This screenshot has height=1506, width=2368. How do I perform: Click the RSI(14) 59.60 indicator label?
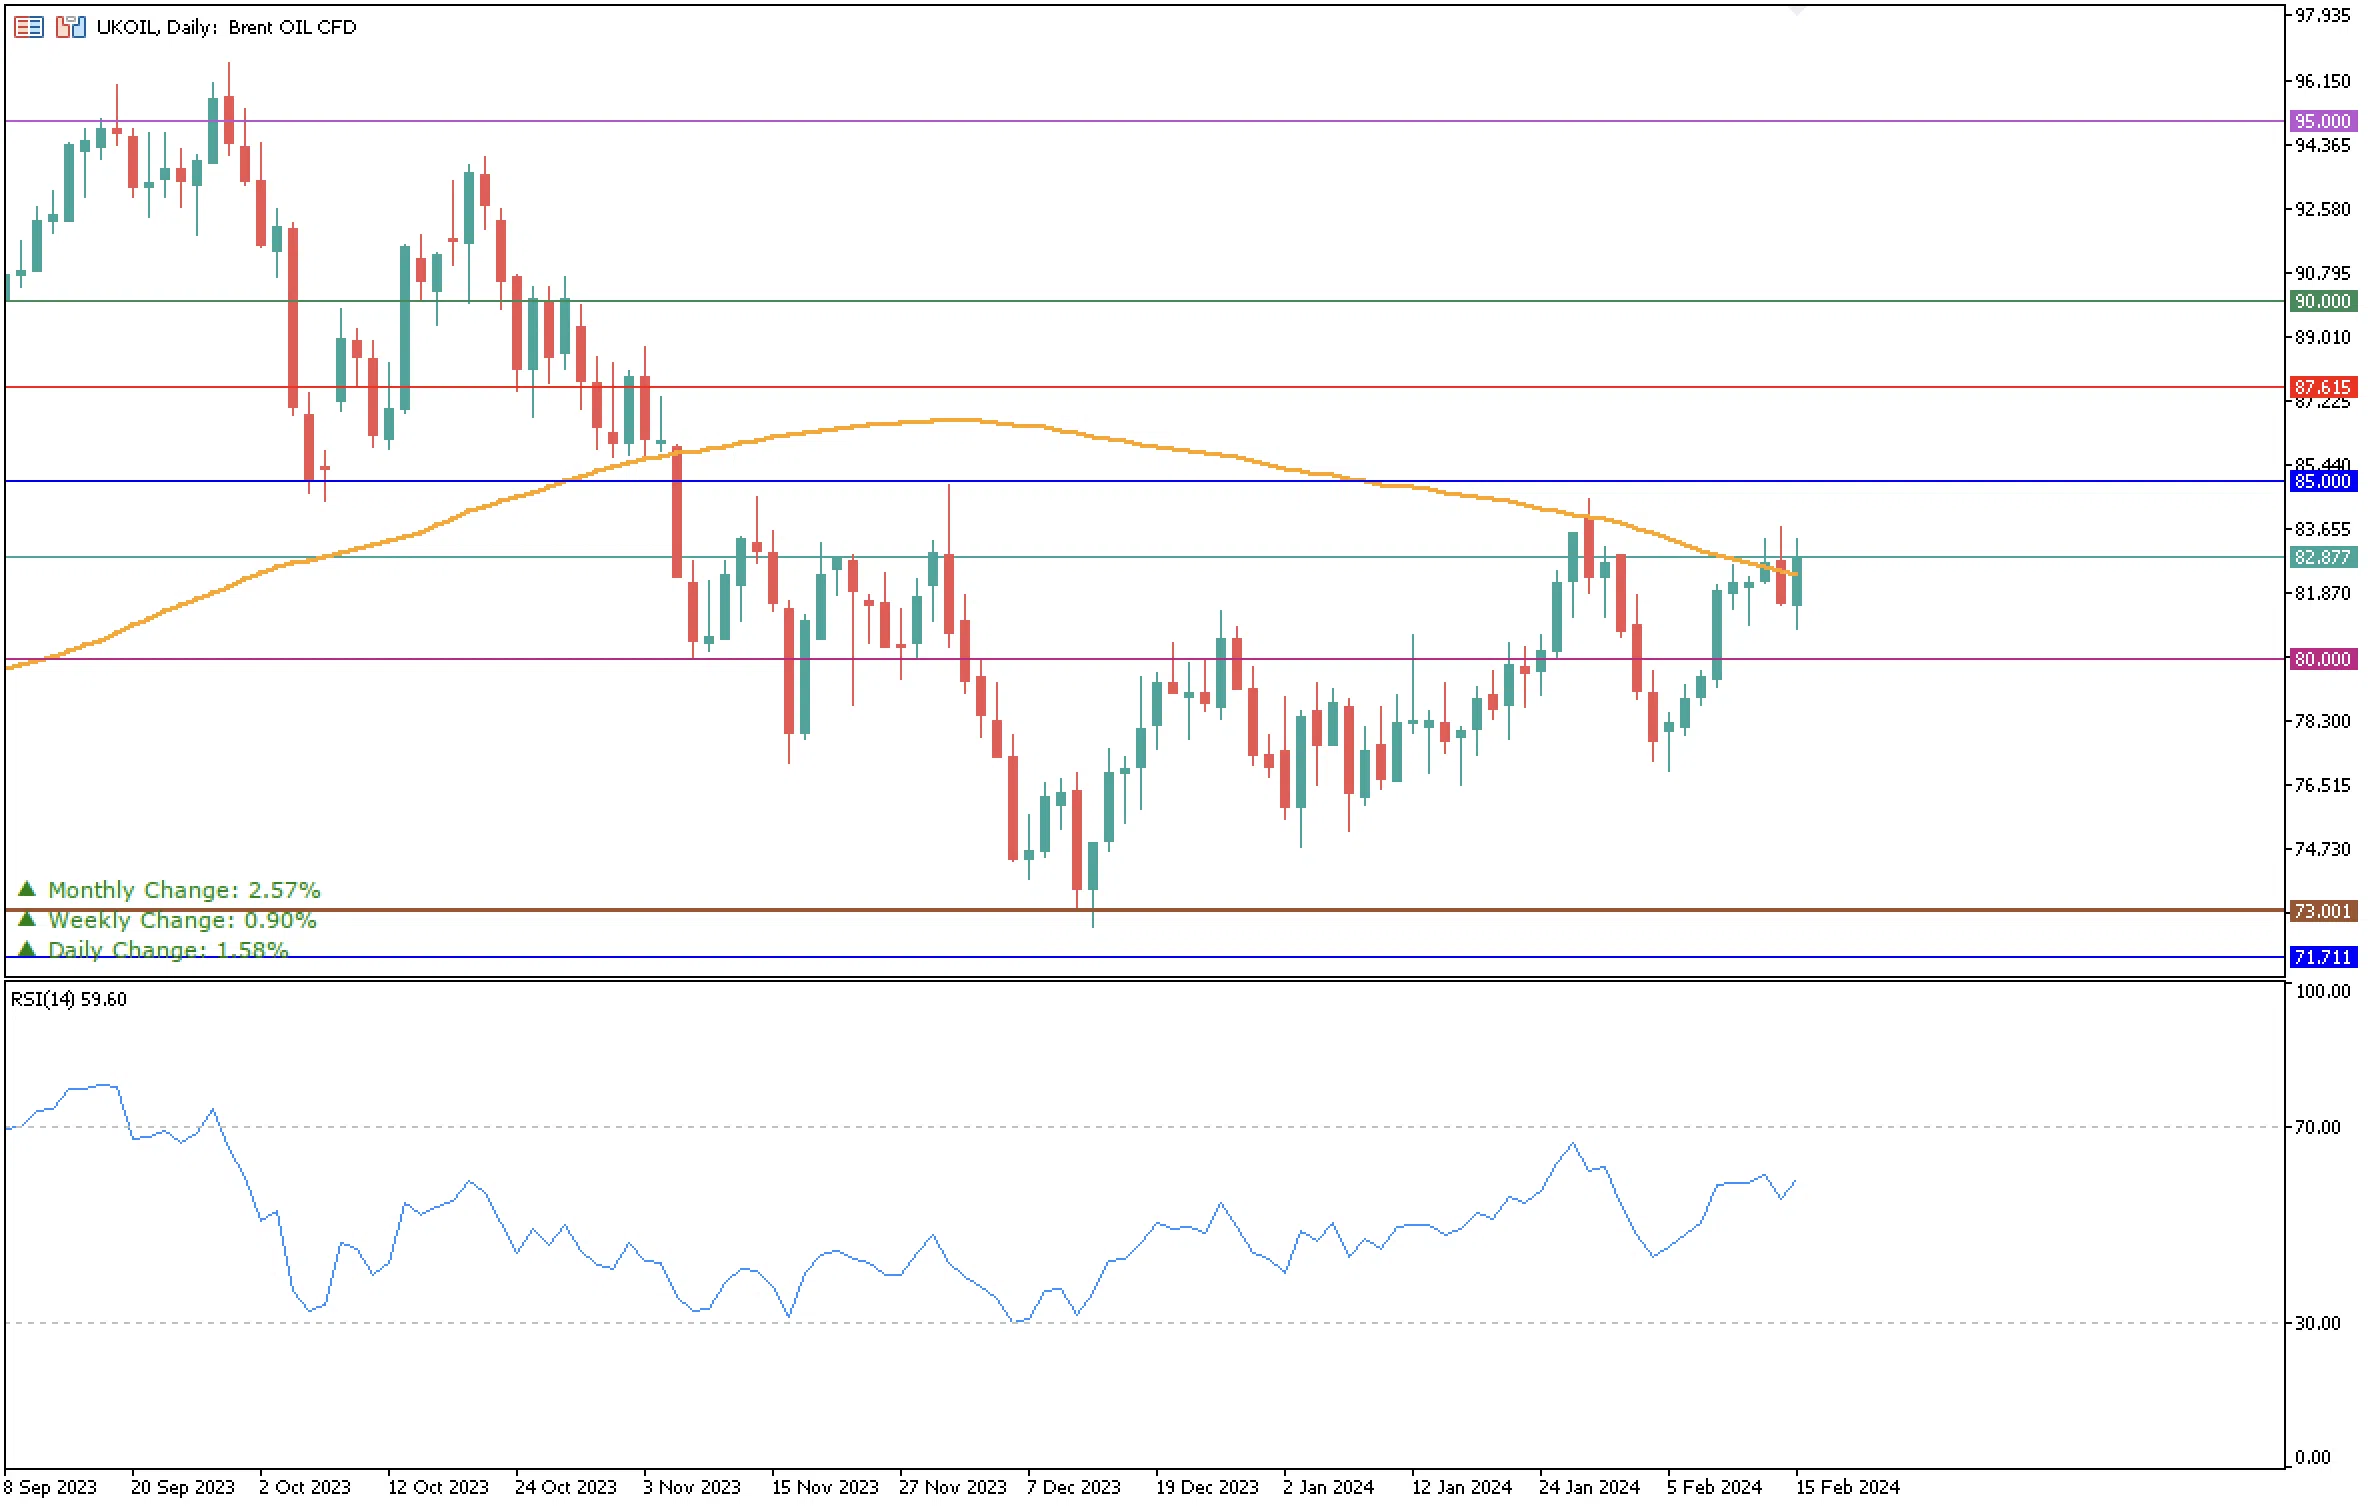[69, 999]
